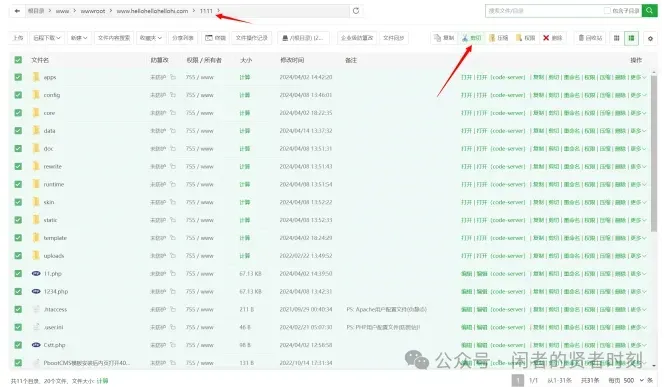Expand the more (更多) menu for 11.php row
Viewport: 664px width, 387px height.
639,274
